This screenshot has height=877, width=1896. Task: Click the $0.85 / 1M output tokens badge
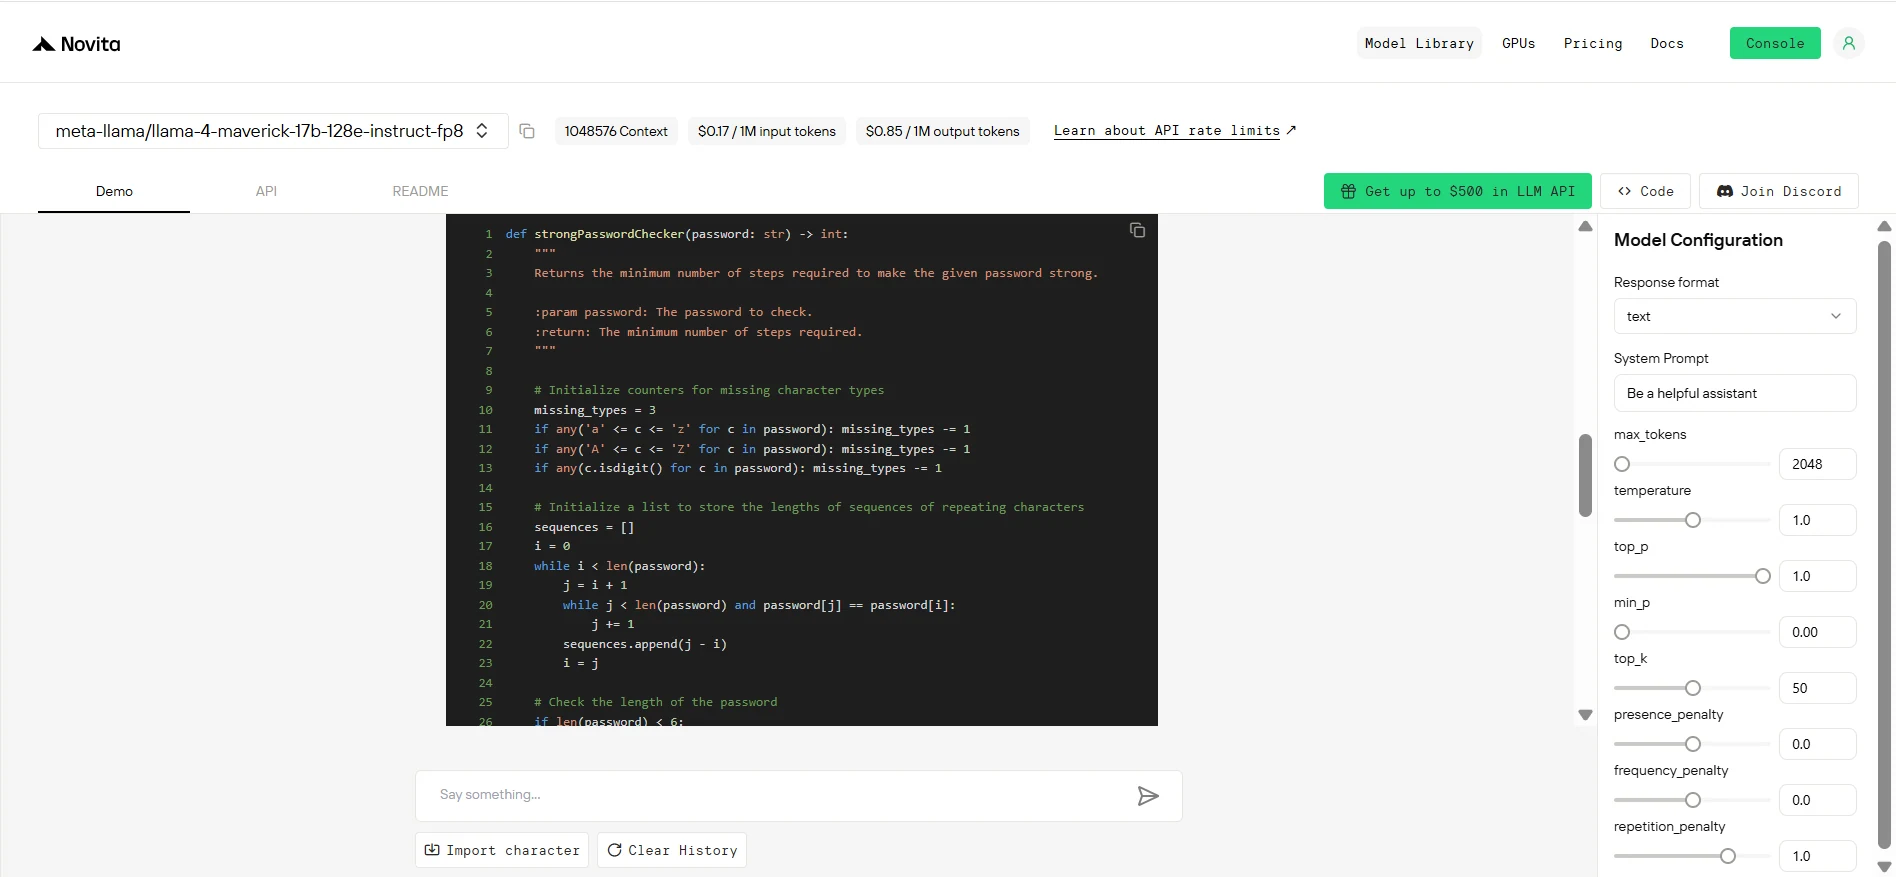pyautogui.click(x=942, y=131)
